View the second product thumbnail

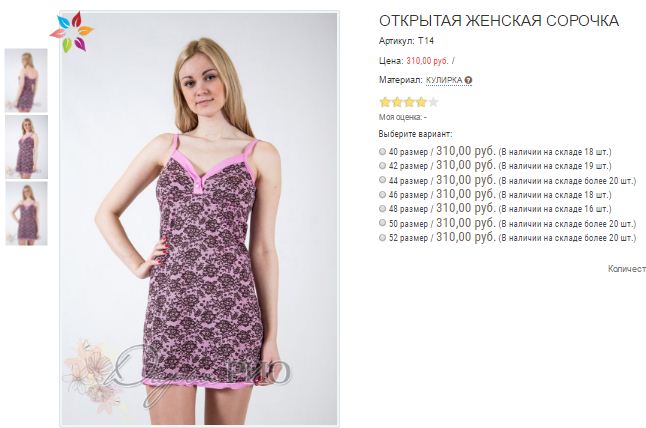coord(25,146)
